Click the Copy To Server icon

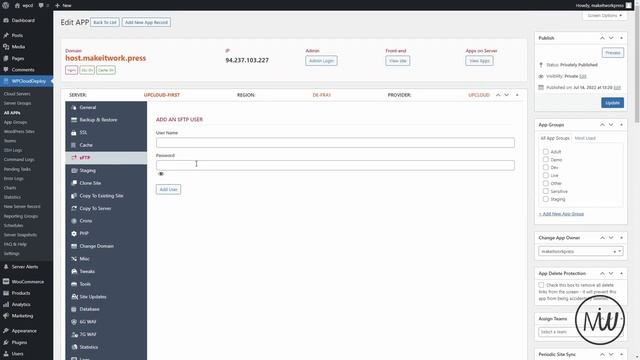74,208
